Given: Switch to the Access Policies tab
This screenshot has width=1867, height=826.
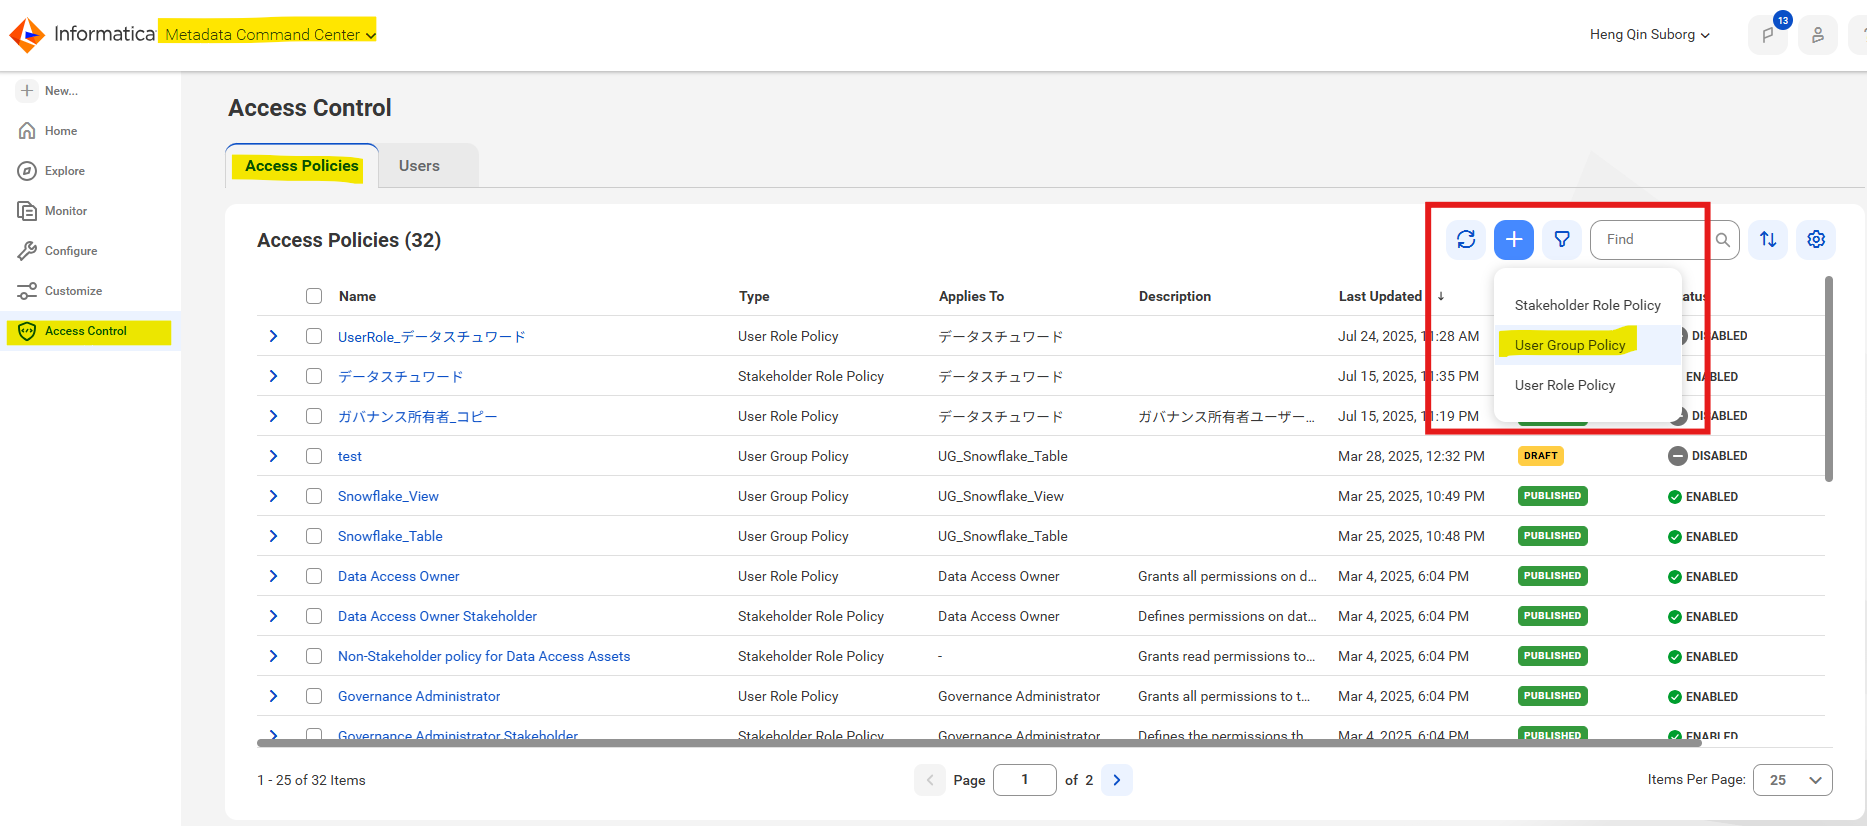Looking at the screenshot, I should pyautogui.click(x=302, y=166).
